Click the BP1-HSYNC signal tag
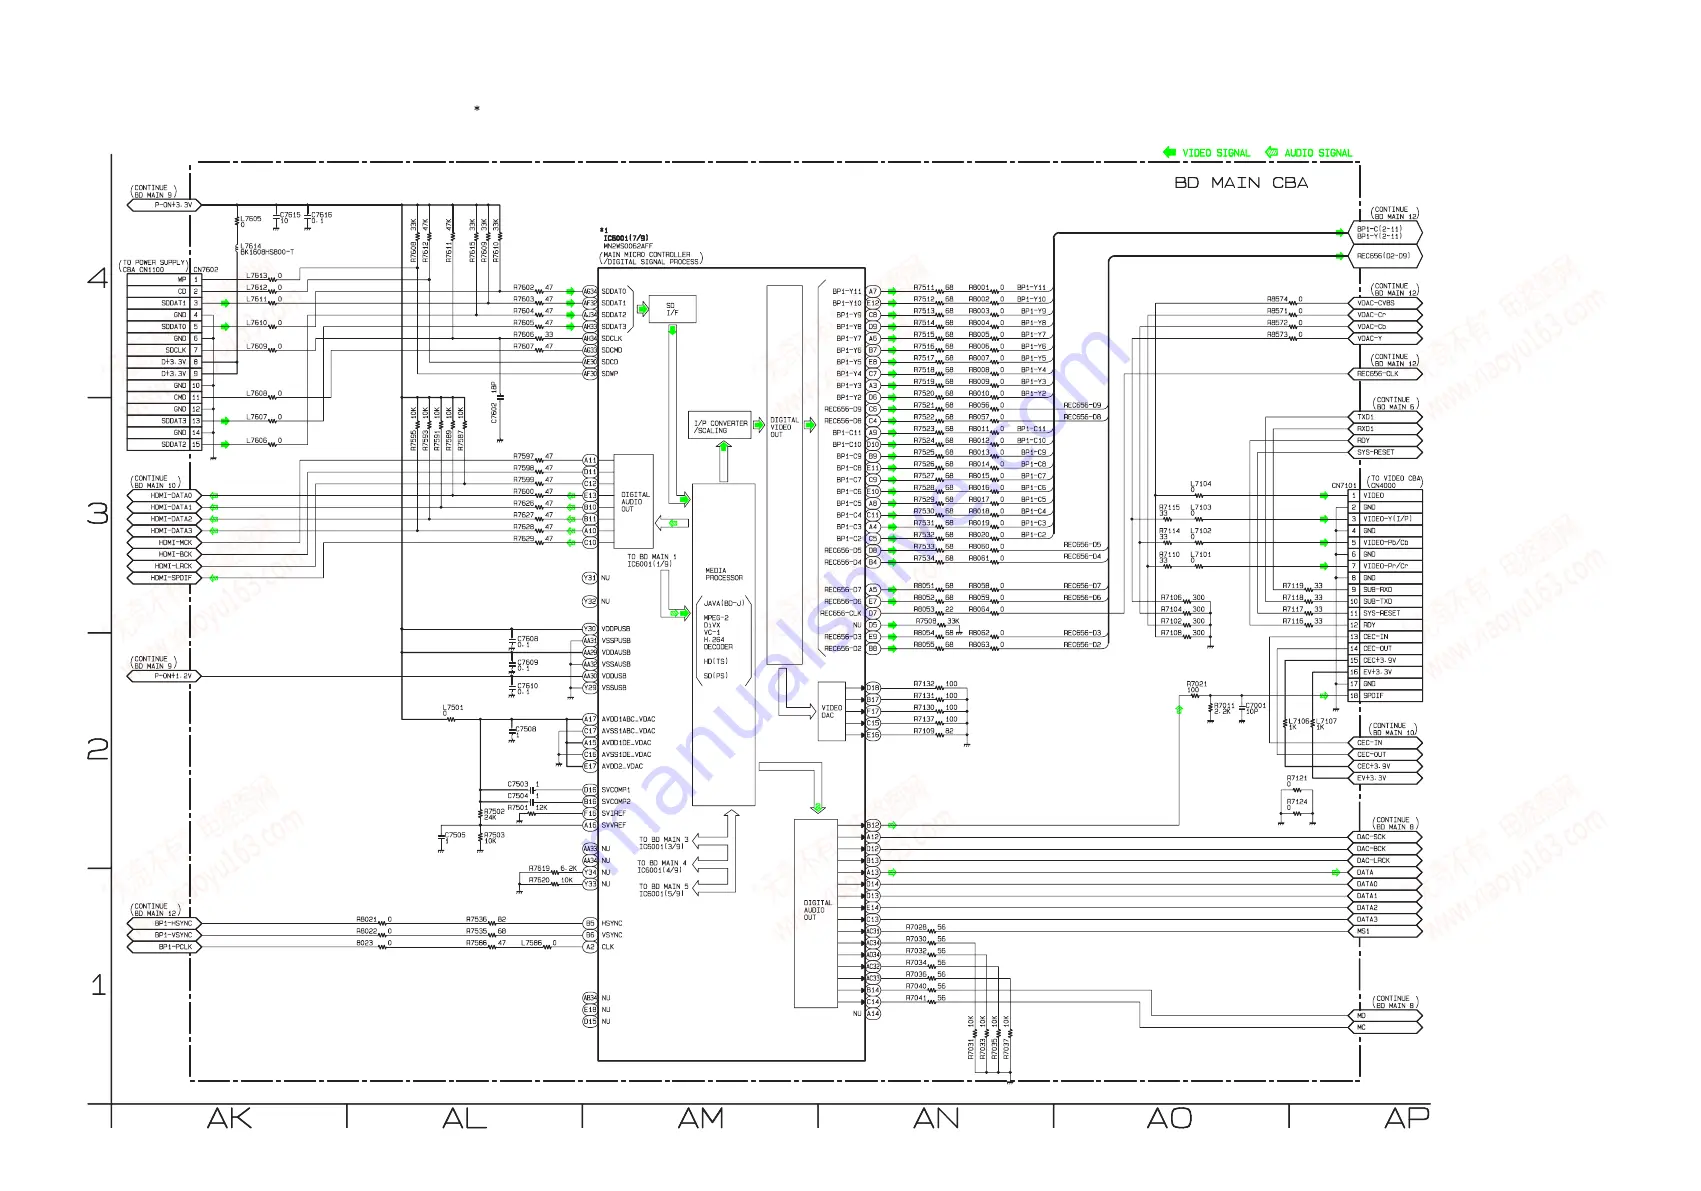This screenshot has width=1701, height=1191. 165,924
